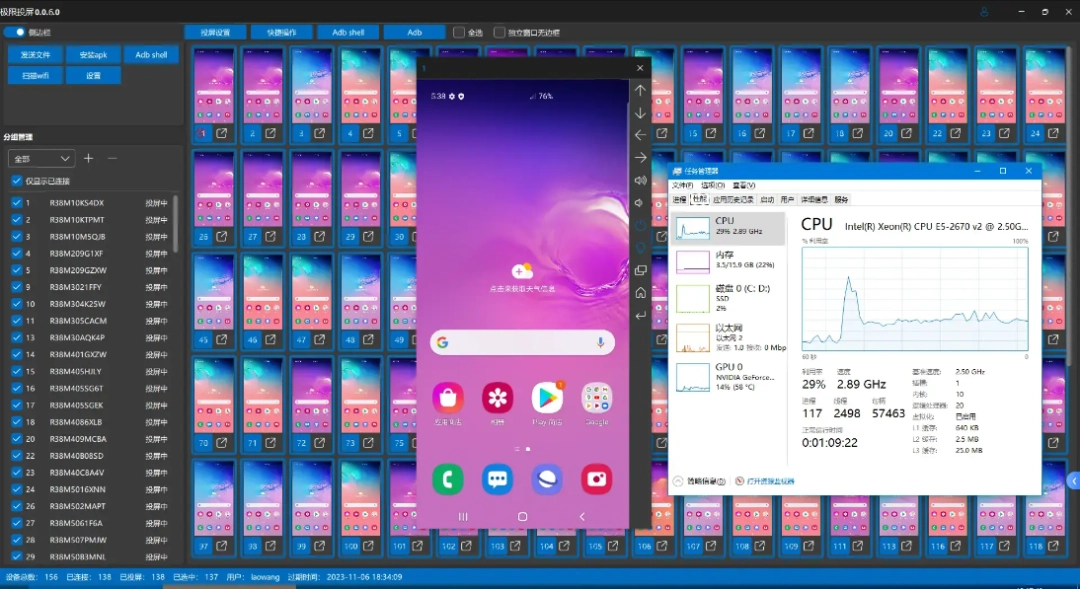Screen dimensions: 1080x589
Task: Open the 选项(O) menu in Task Manager
Action: coord(715,185)
